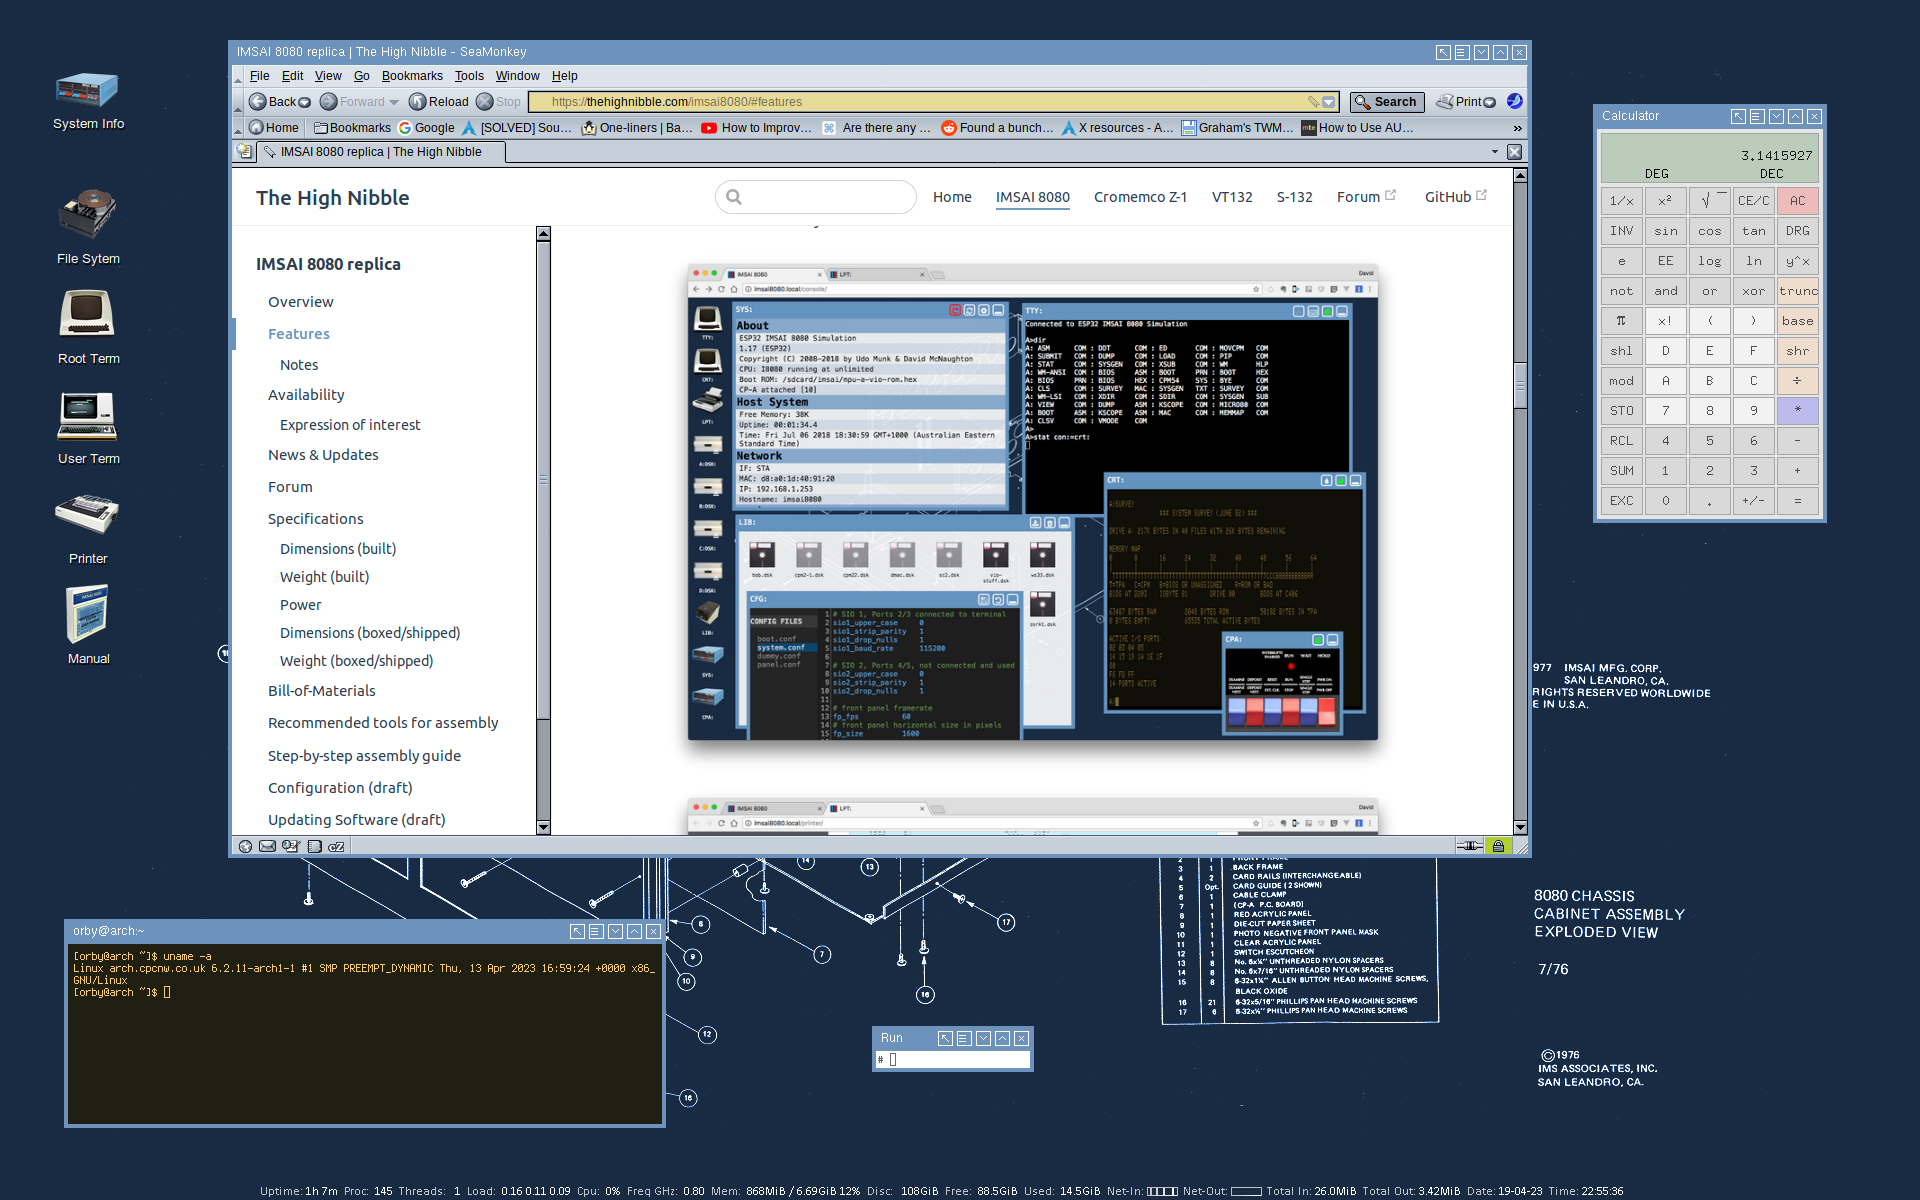
Task: Click the page search magnifier field
Action: 815,197
